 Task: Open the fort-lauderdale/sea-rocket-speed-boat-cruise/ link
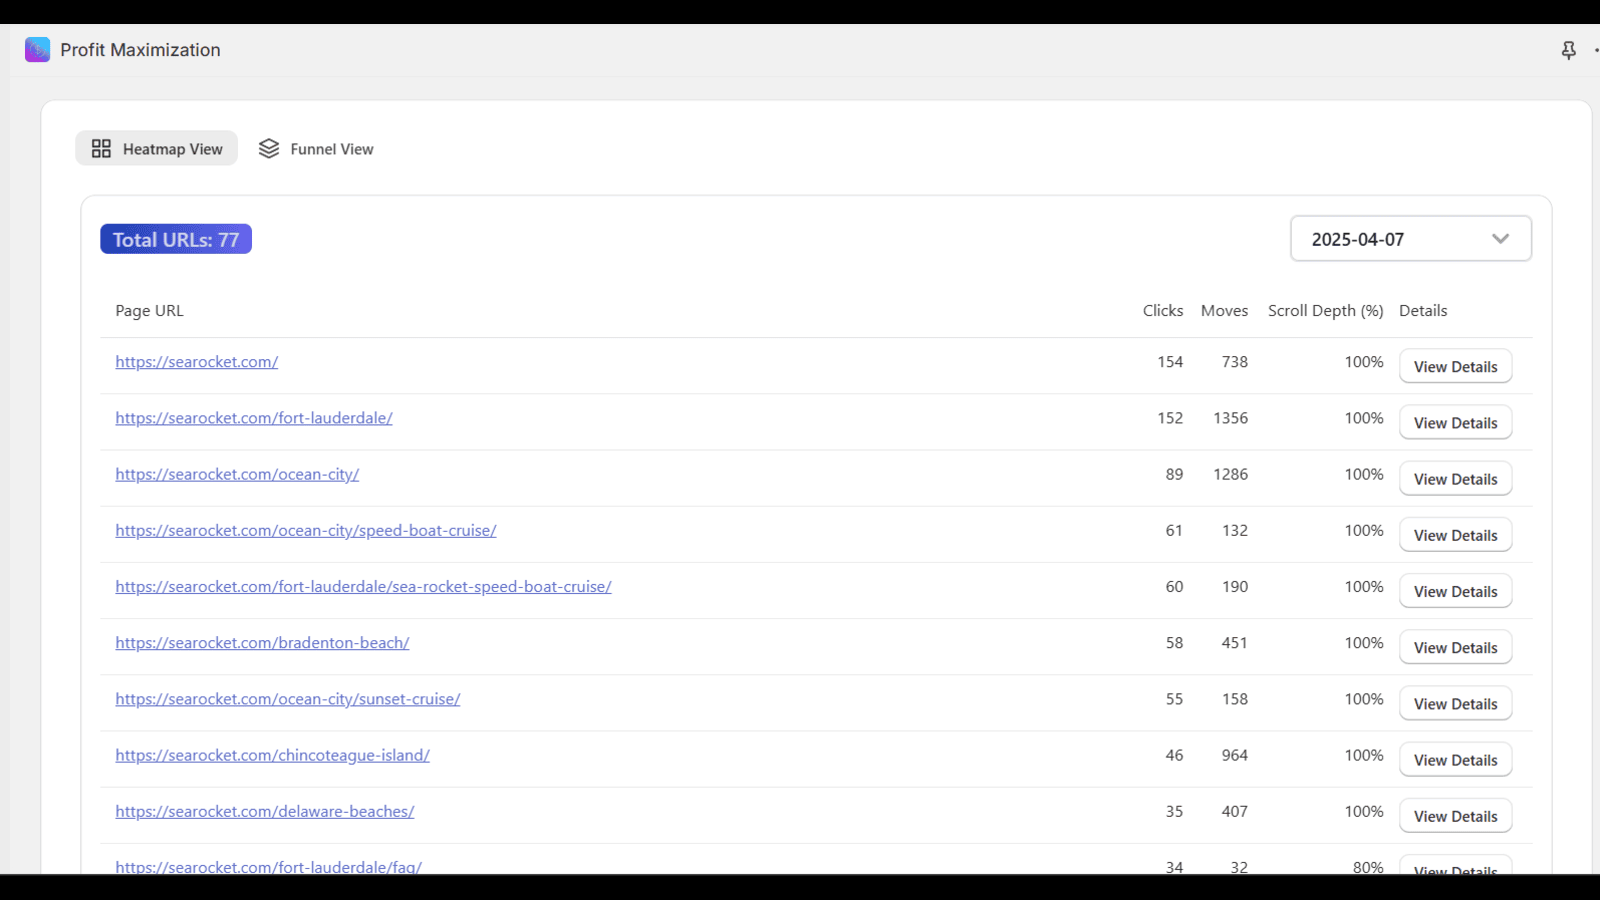point(363,586)
